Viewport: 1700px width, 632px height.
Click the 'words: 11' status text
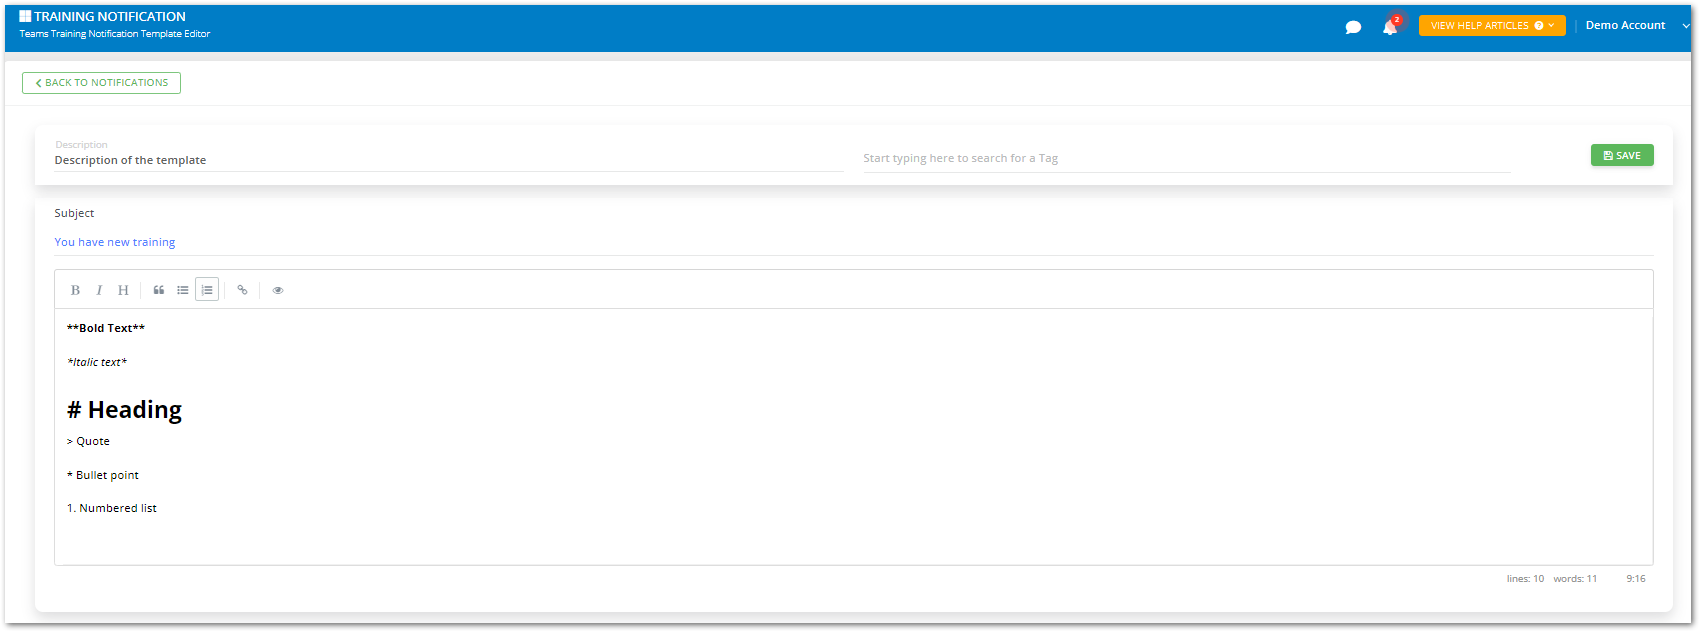(x=1575, y=579)
